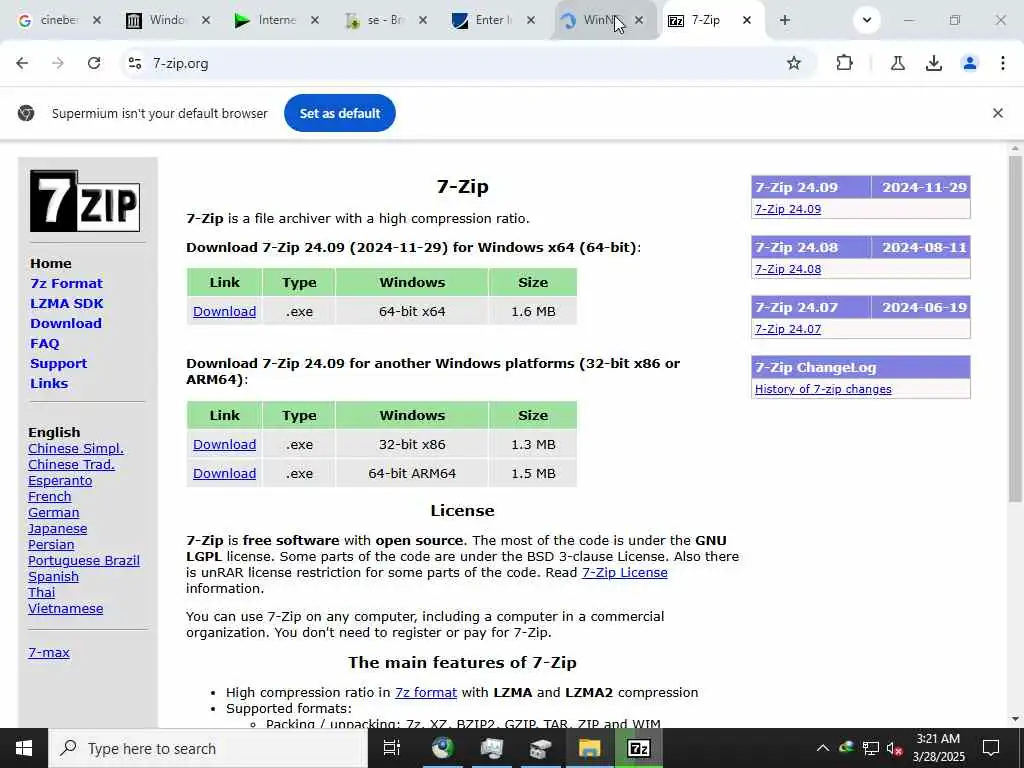Open the 7-Zip 24.07 news link
The height and width of the screenshot is (768, 1024).
point(788,329)
